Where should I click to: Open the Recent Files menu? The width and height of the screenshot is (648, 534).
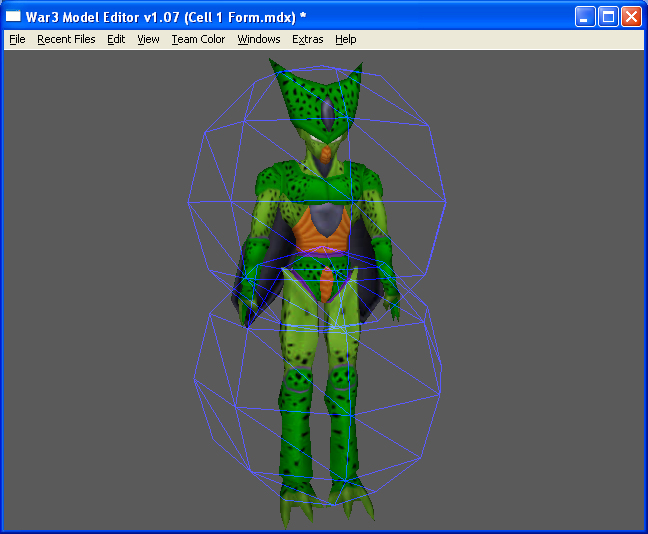[x=66, y=39]
